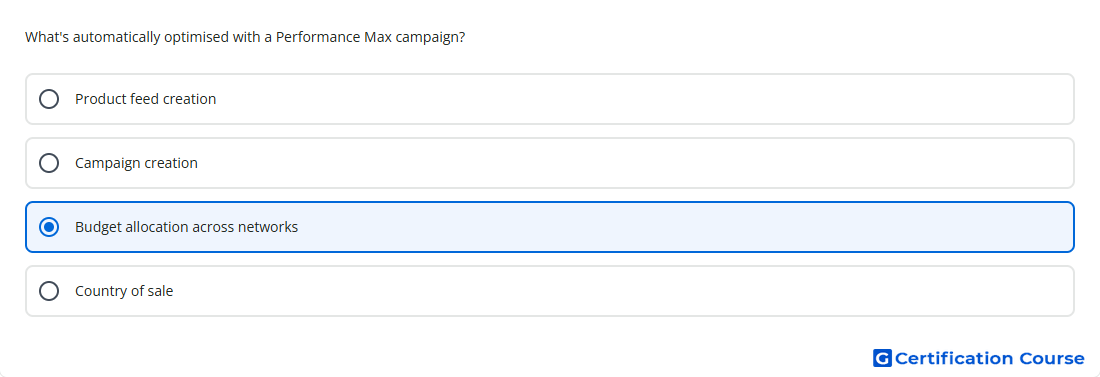Select the Product feed creation radio button
The image size is (1100, 377).
49,99
